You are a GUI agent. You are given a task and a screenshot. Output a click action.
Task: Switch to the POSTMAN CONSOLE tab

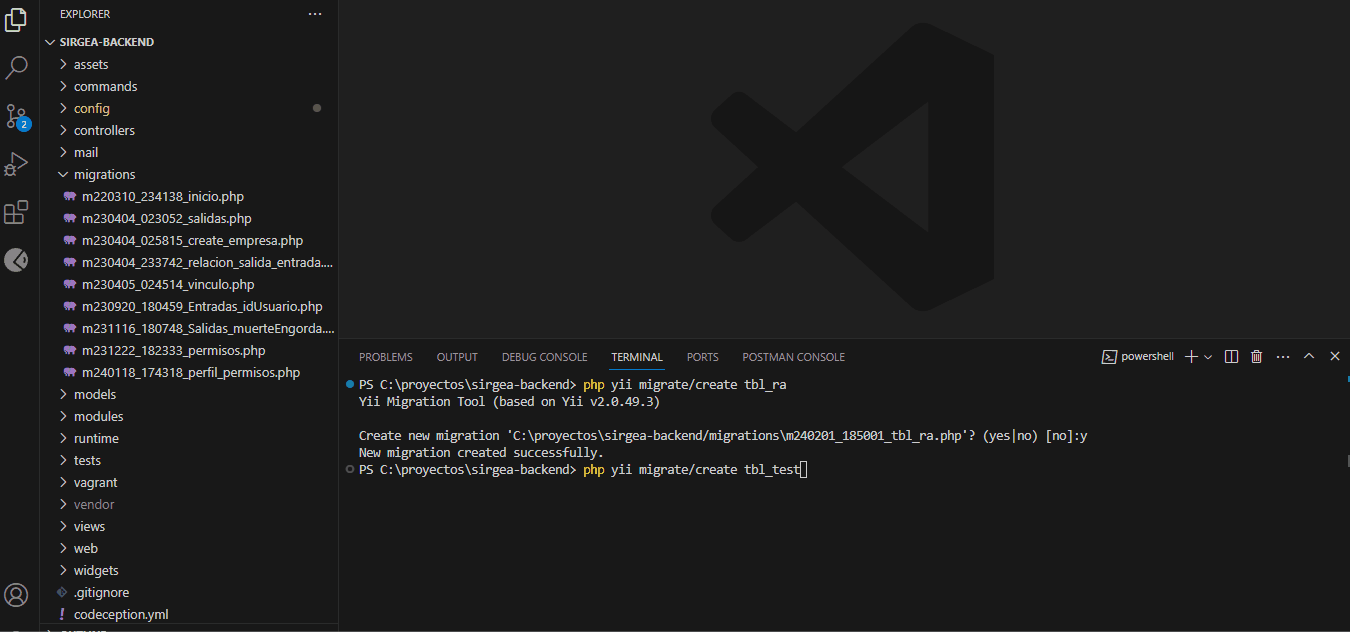click(x=793, y=357)
